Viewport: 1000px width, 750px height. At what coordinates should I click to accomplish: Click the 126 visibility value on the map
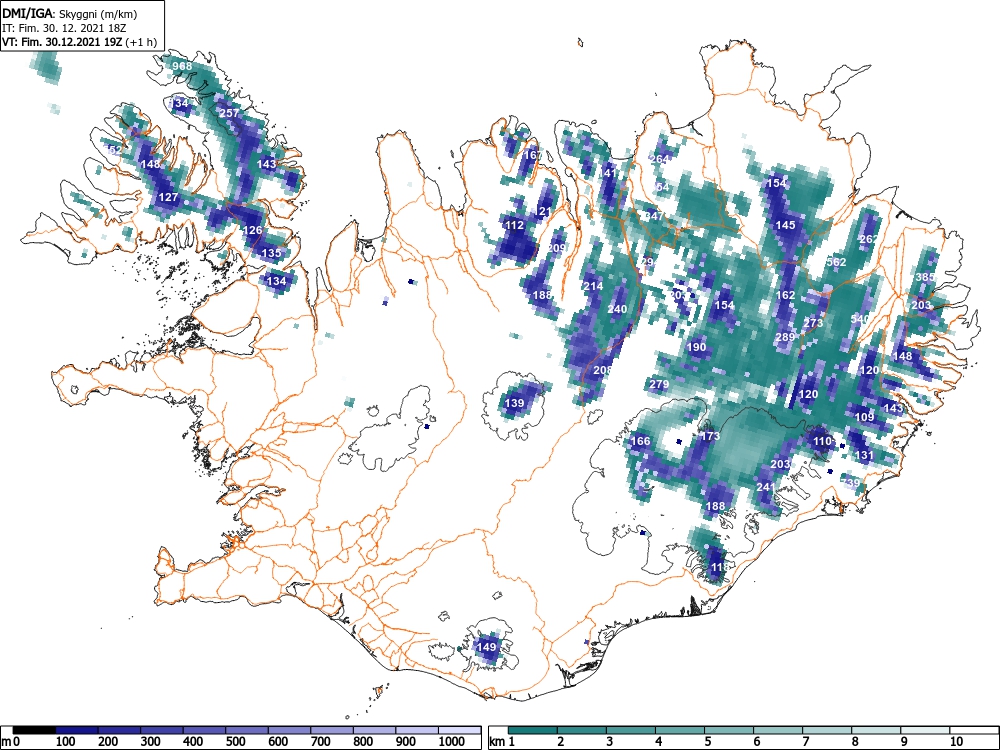pyautogui.click(x=253, y=230)
